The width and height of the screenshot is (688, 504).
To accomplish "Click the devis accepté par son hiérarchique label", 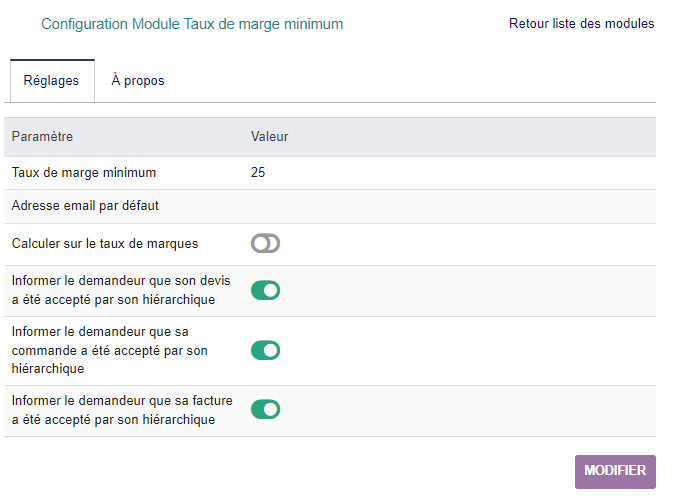I will [x=121, y=290].
